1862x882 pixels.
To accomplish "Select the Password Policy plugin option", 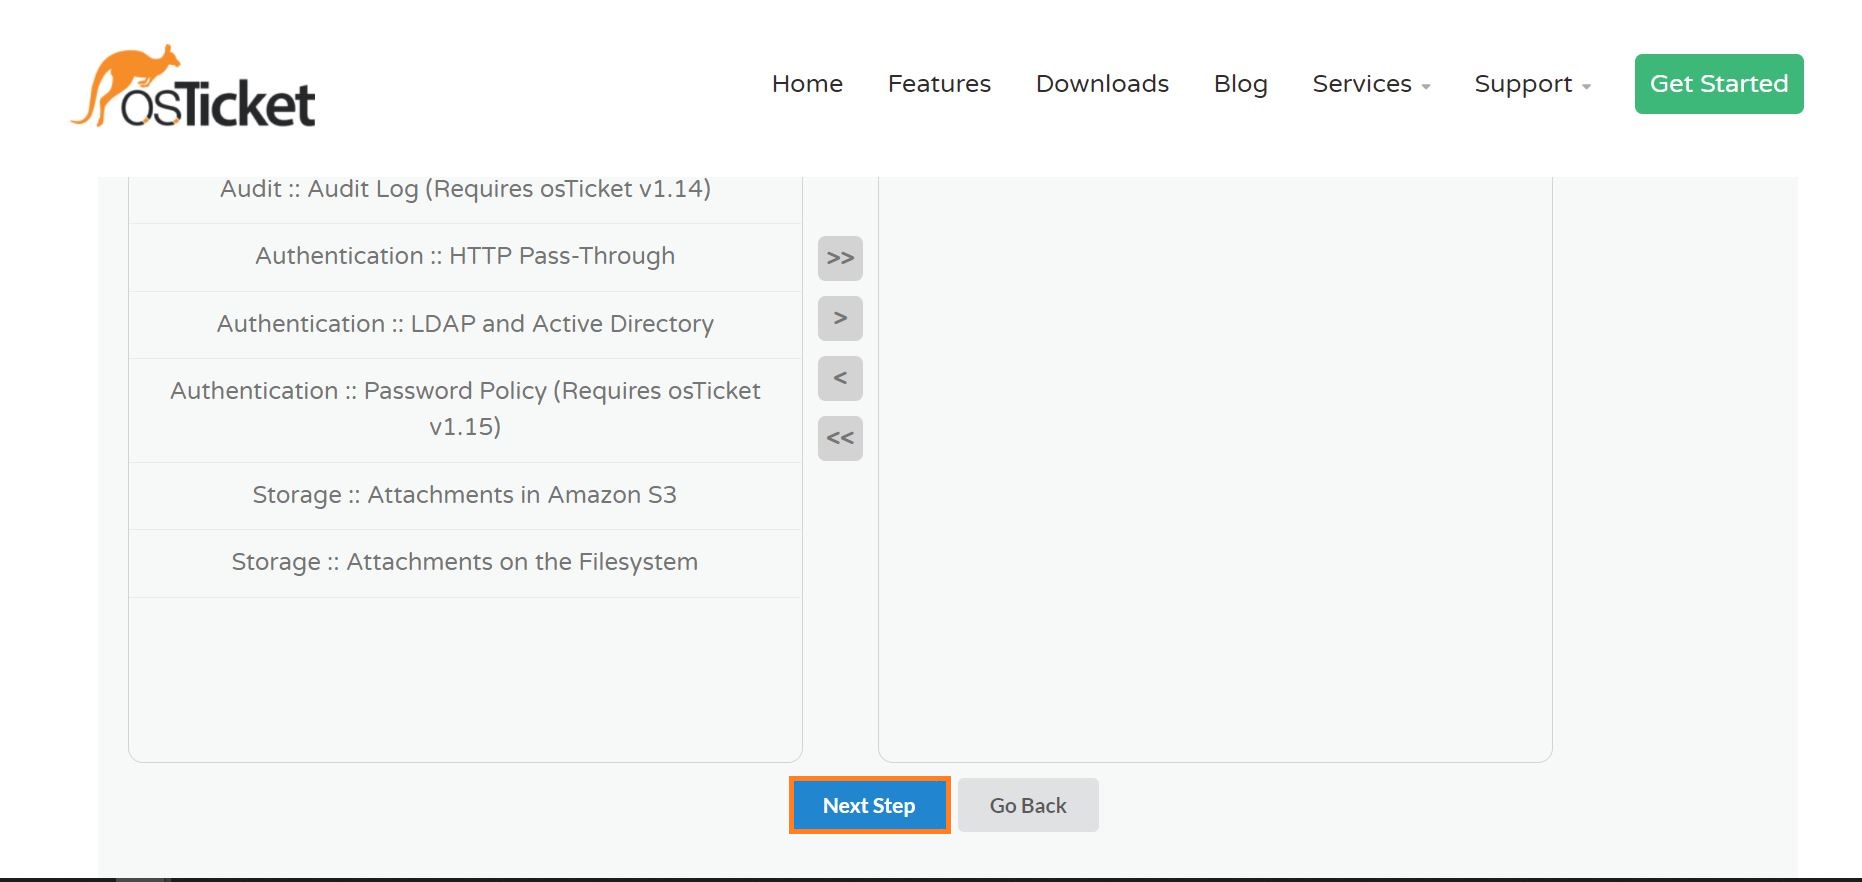I will 465,408.
